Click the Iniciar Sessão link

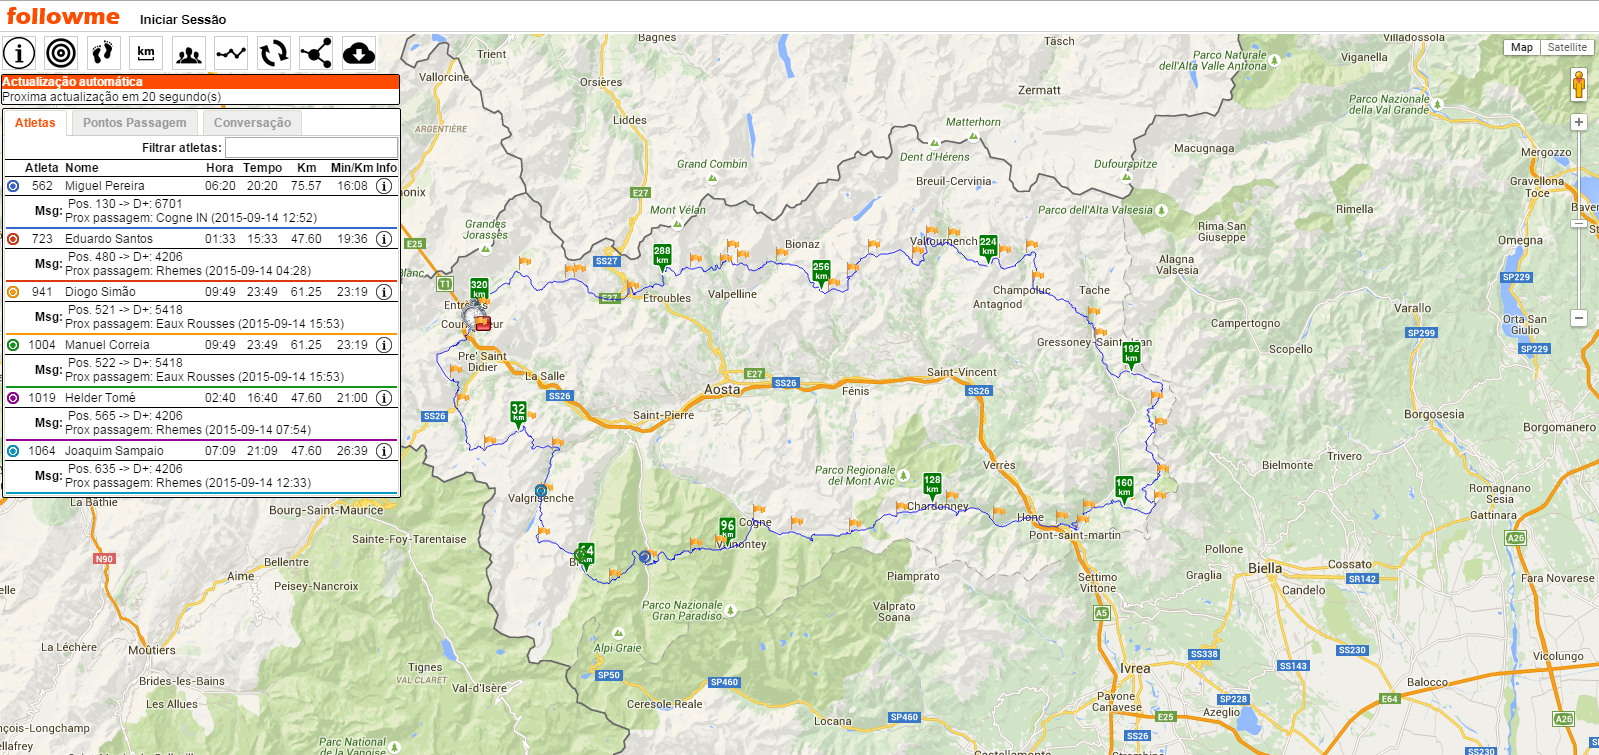[x=183, y=19]
